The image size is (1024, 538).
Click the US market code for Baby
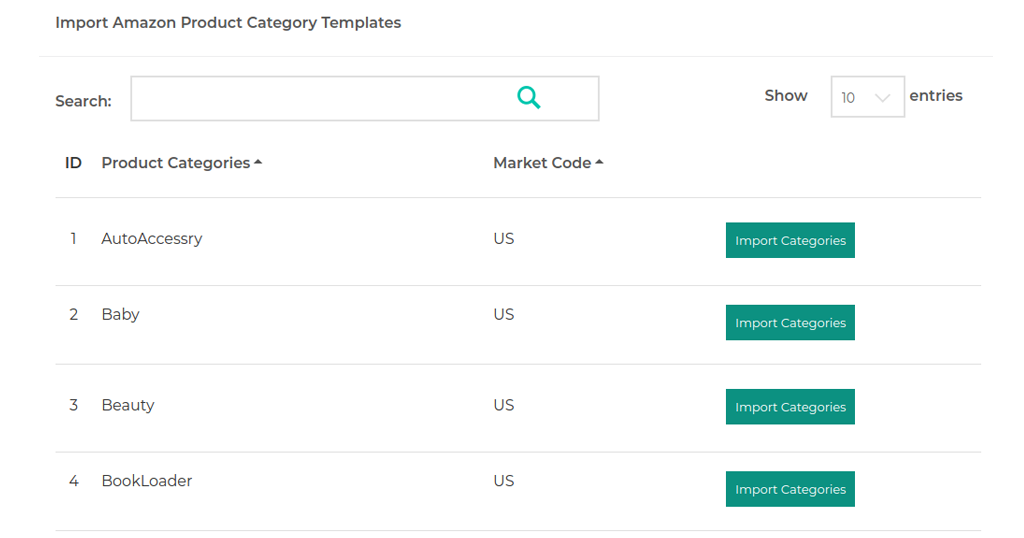tap(504, 315)
